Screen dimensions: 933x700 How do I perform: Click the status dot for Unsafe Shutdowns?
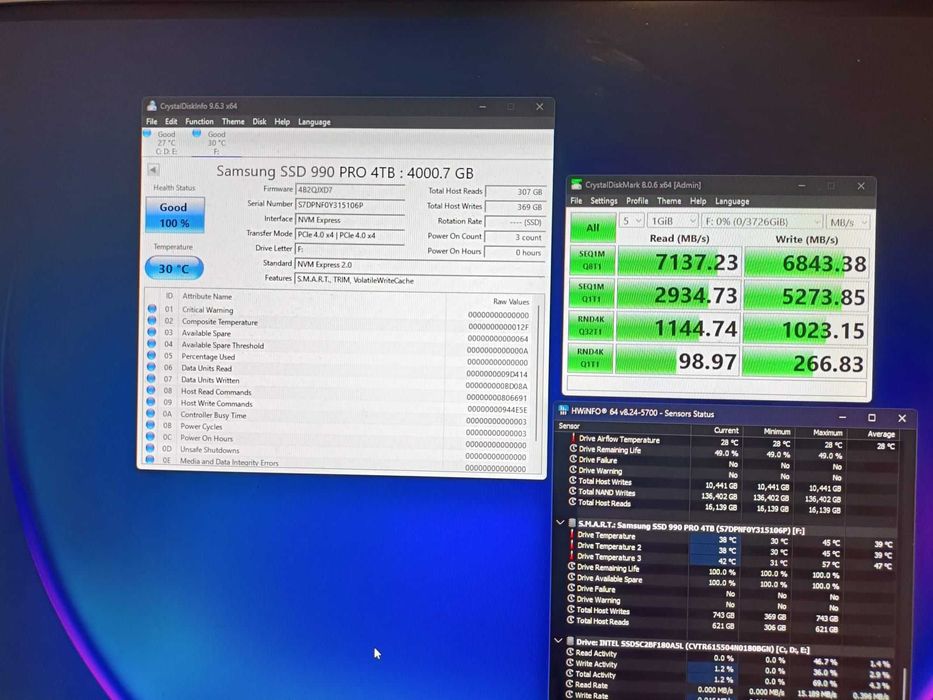(150, 448)
